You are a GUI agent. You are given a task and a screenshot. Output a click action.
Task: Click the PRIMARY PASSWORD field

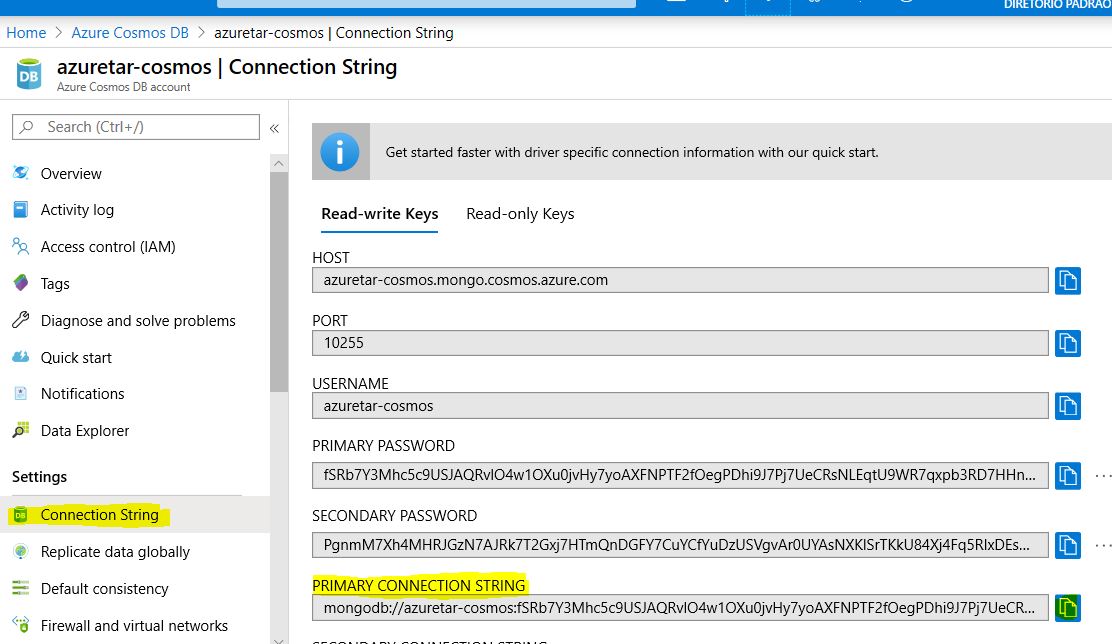pyautogui.click(x=680, y=475)
